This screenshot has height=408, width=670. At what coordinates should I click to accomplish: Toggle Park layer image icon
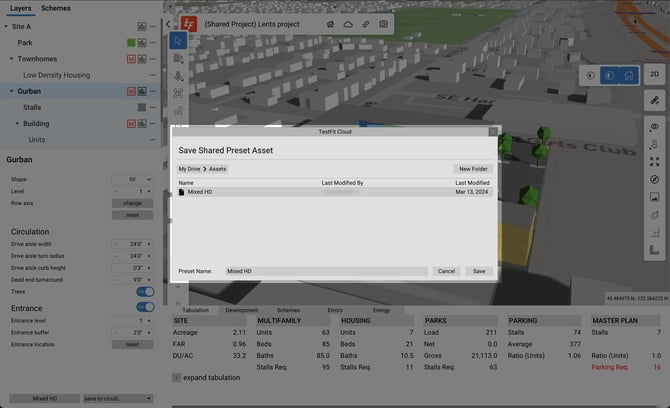(x=142, y=43)
